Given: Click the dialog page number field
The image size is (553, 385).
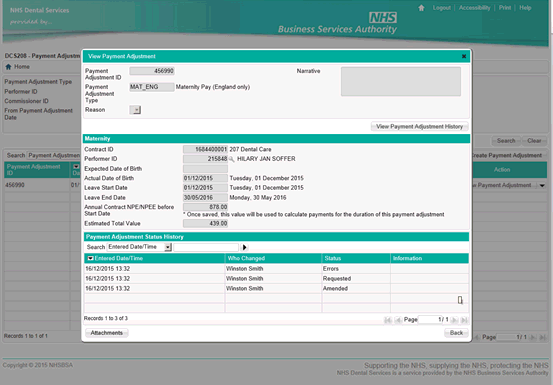Looking at the screenshot, I should pos(430,320).
